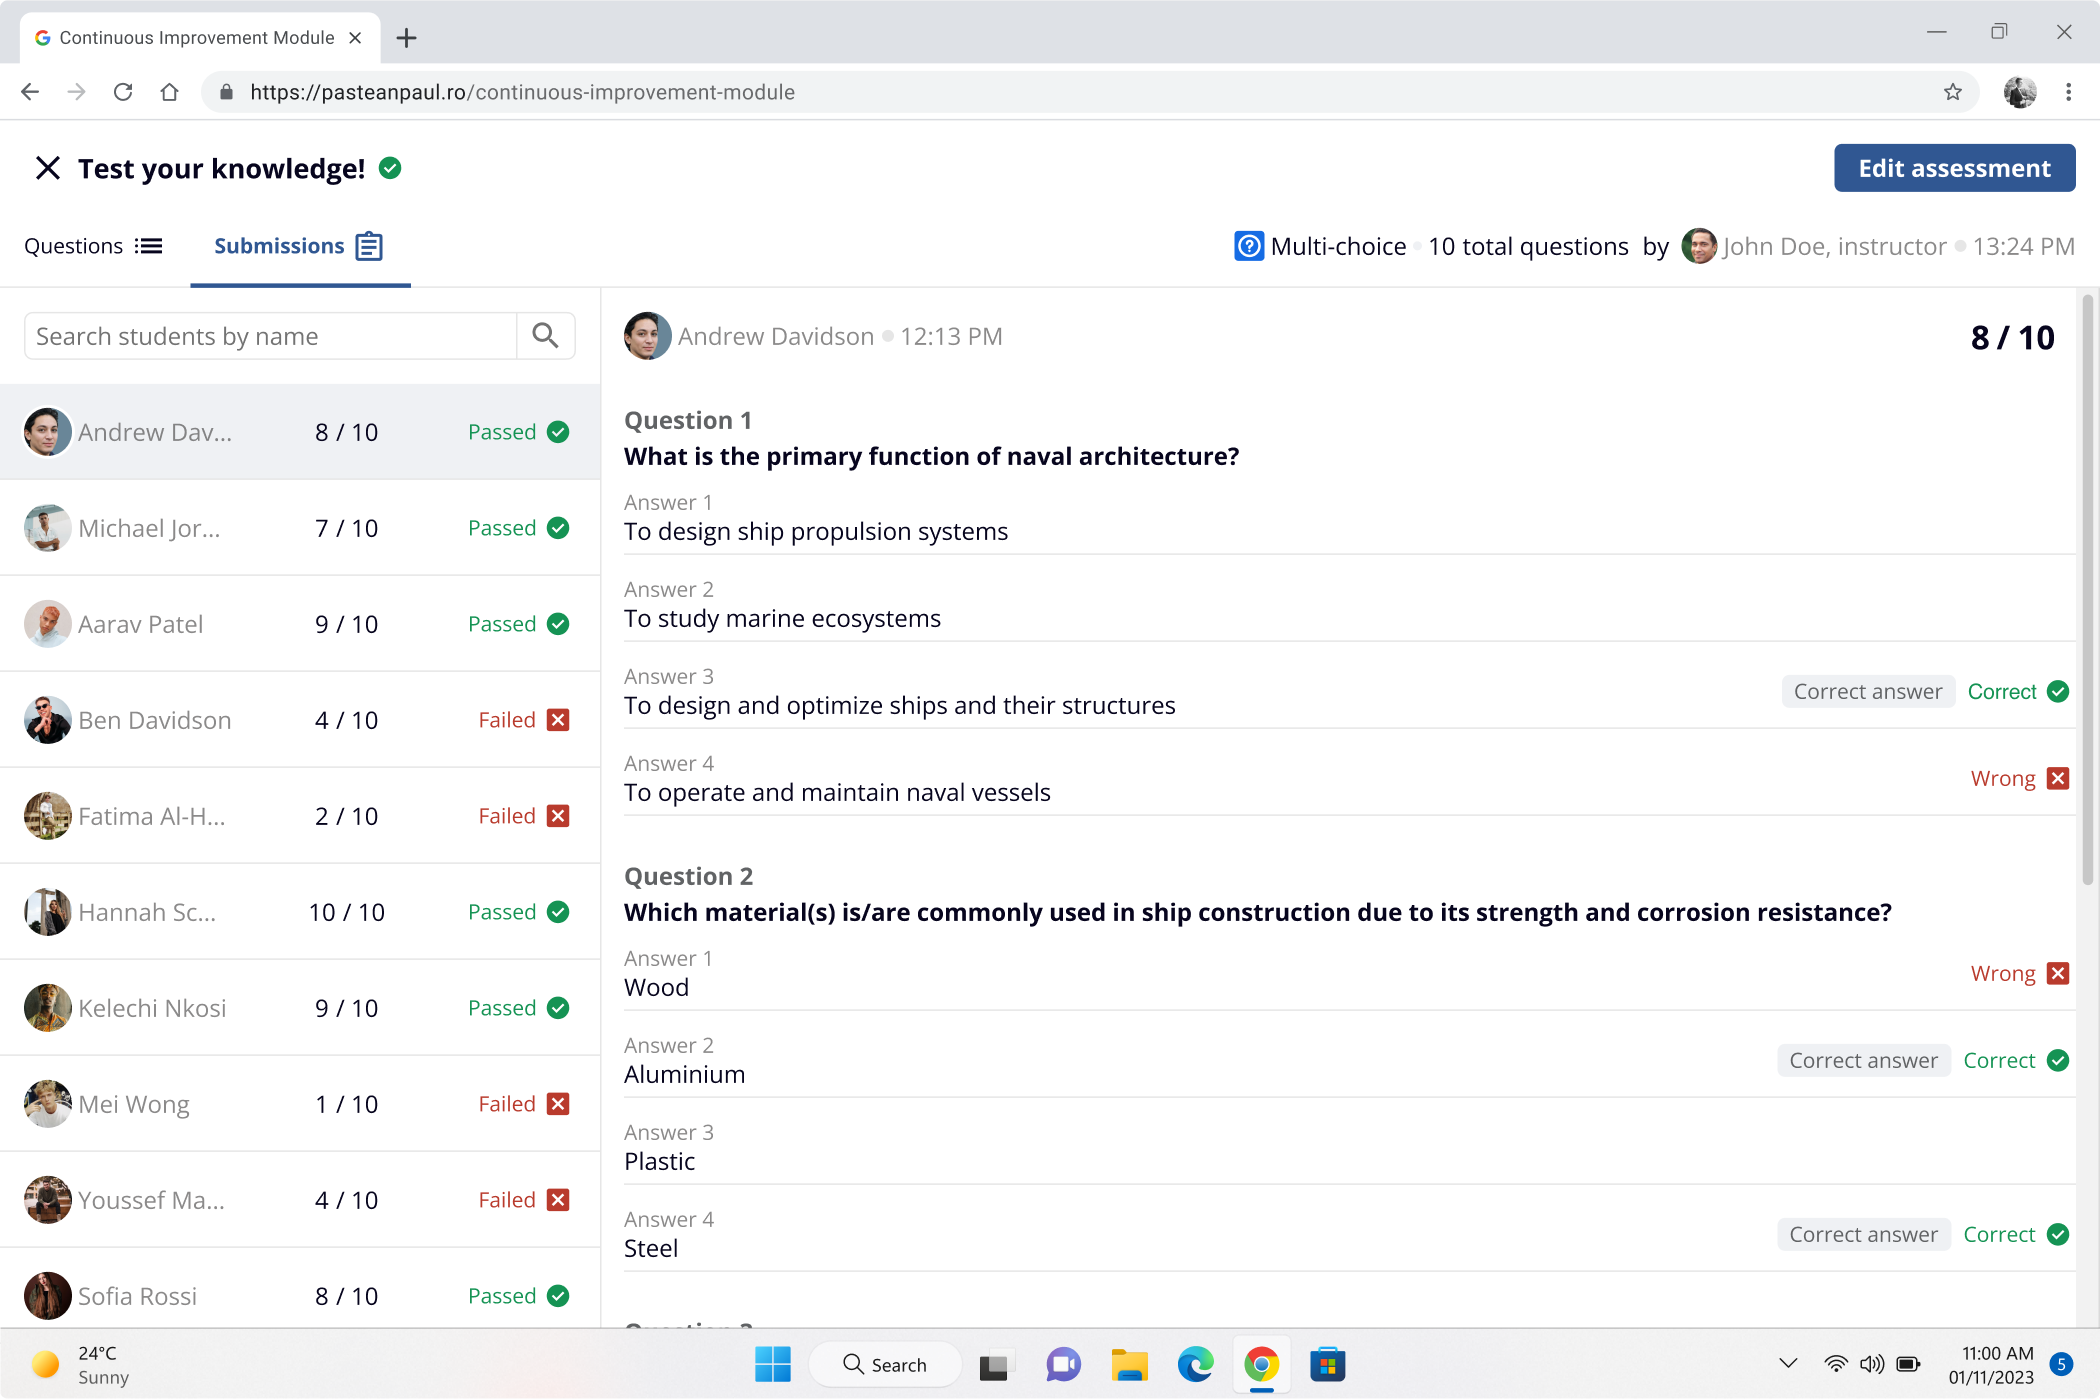Expand hidden system tray icons chevron
The image size is (2100, 1399).
click(x=1788, y=1363)
